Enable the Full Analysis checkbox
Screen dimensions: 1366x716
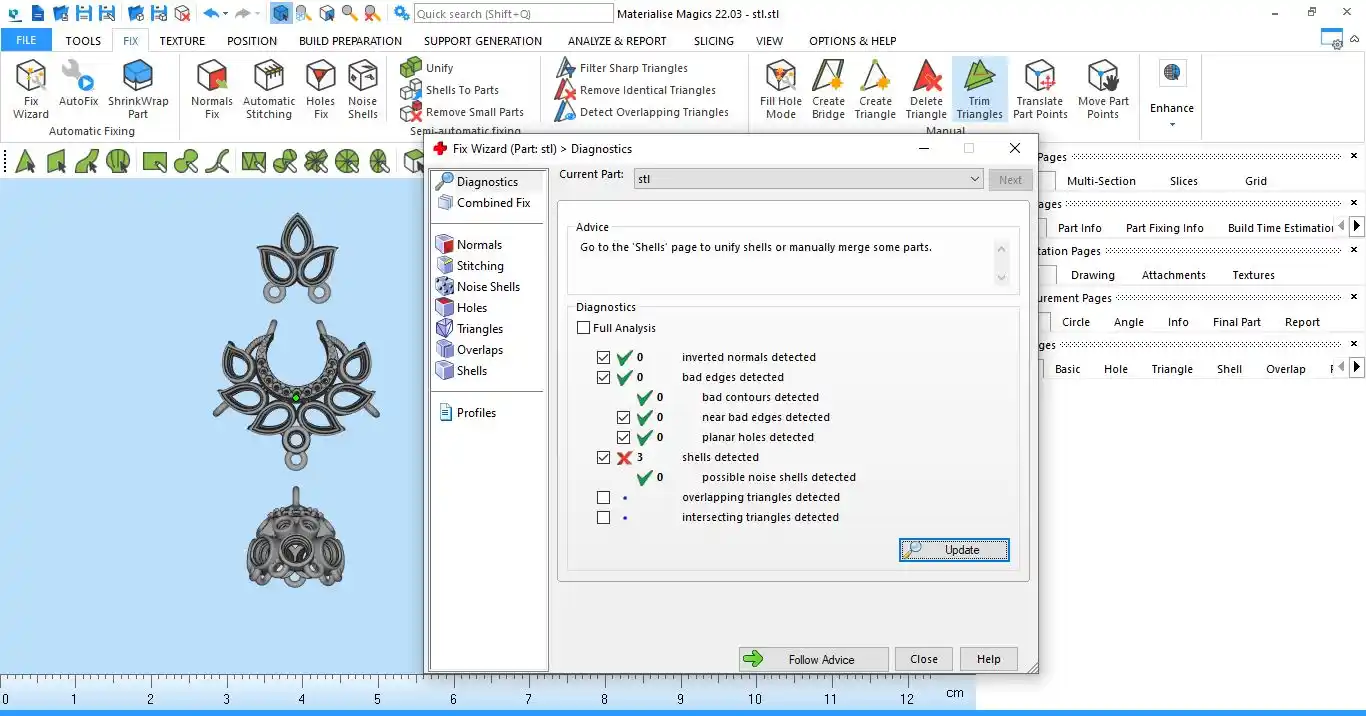pos(584,328)
